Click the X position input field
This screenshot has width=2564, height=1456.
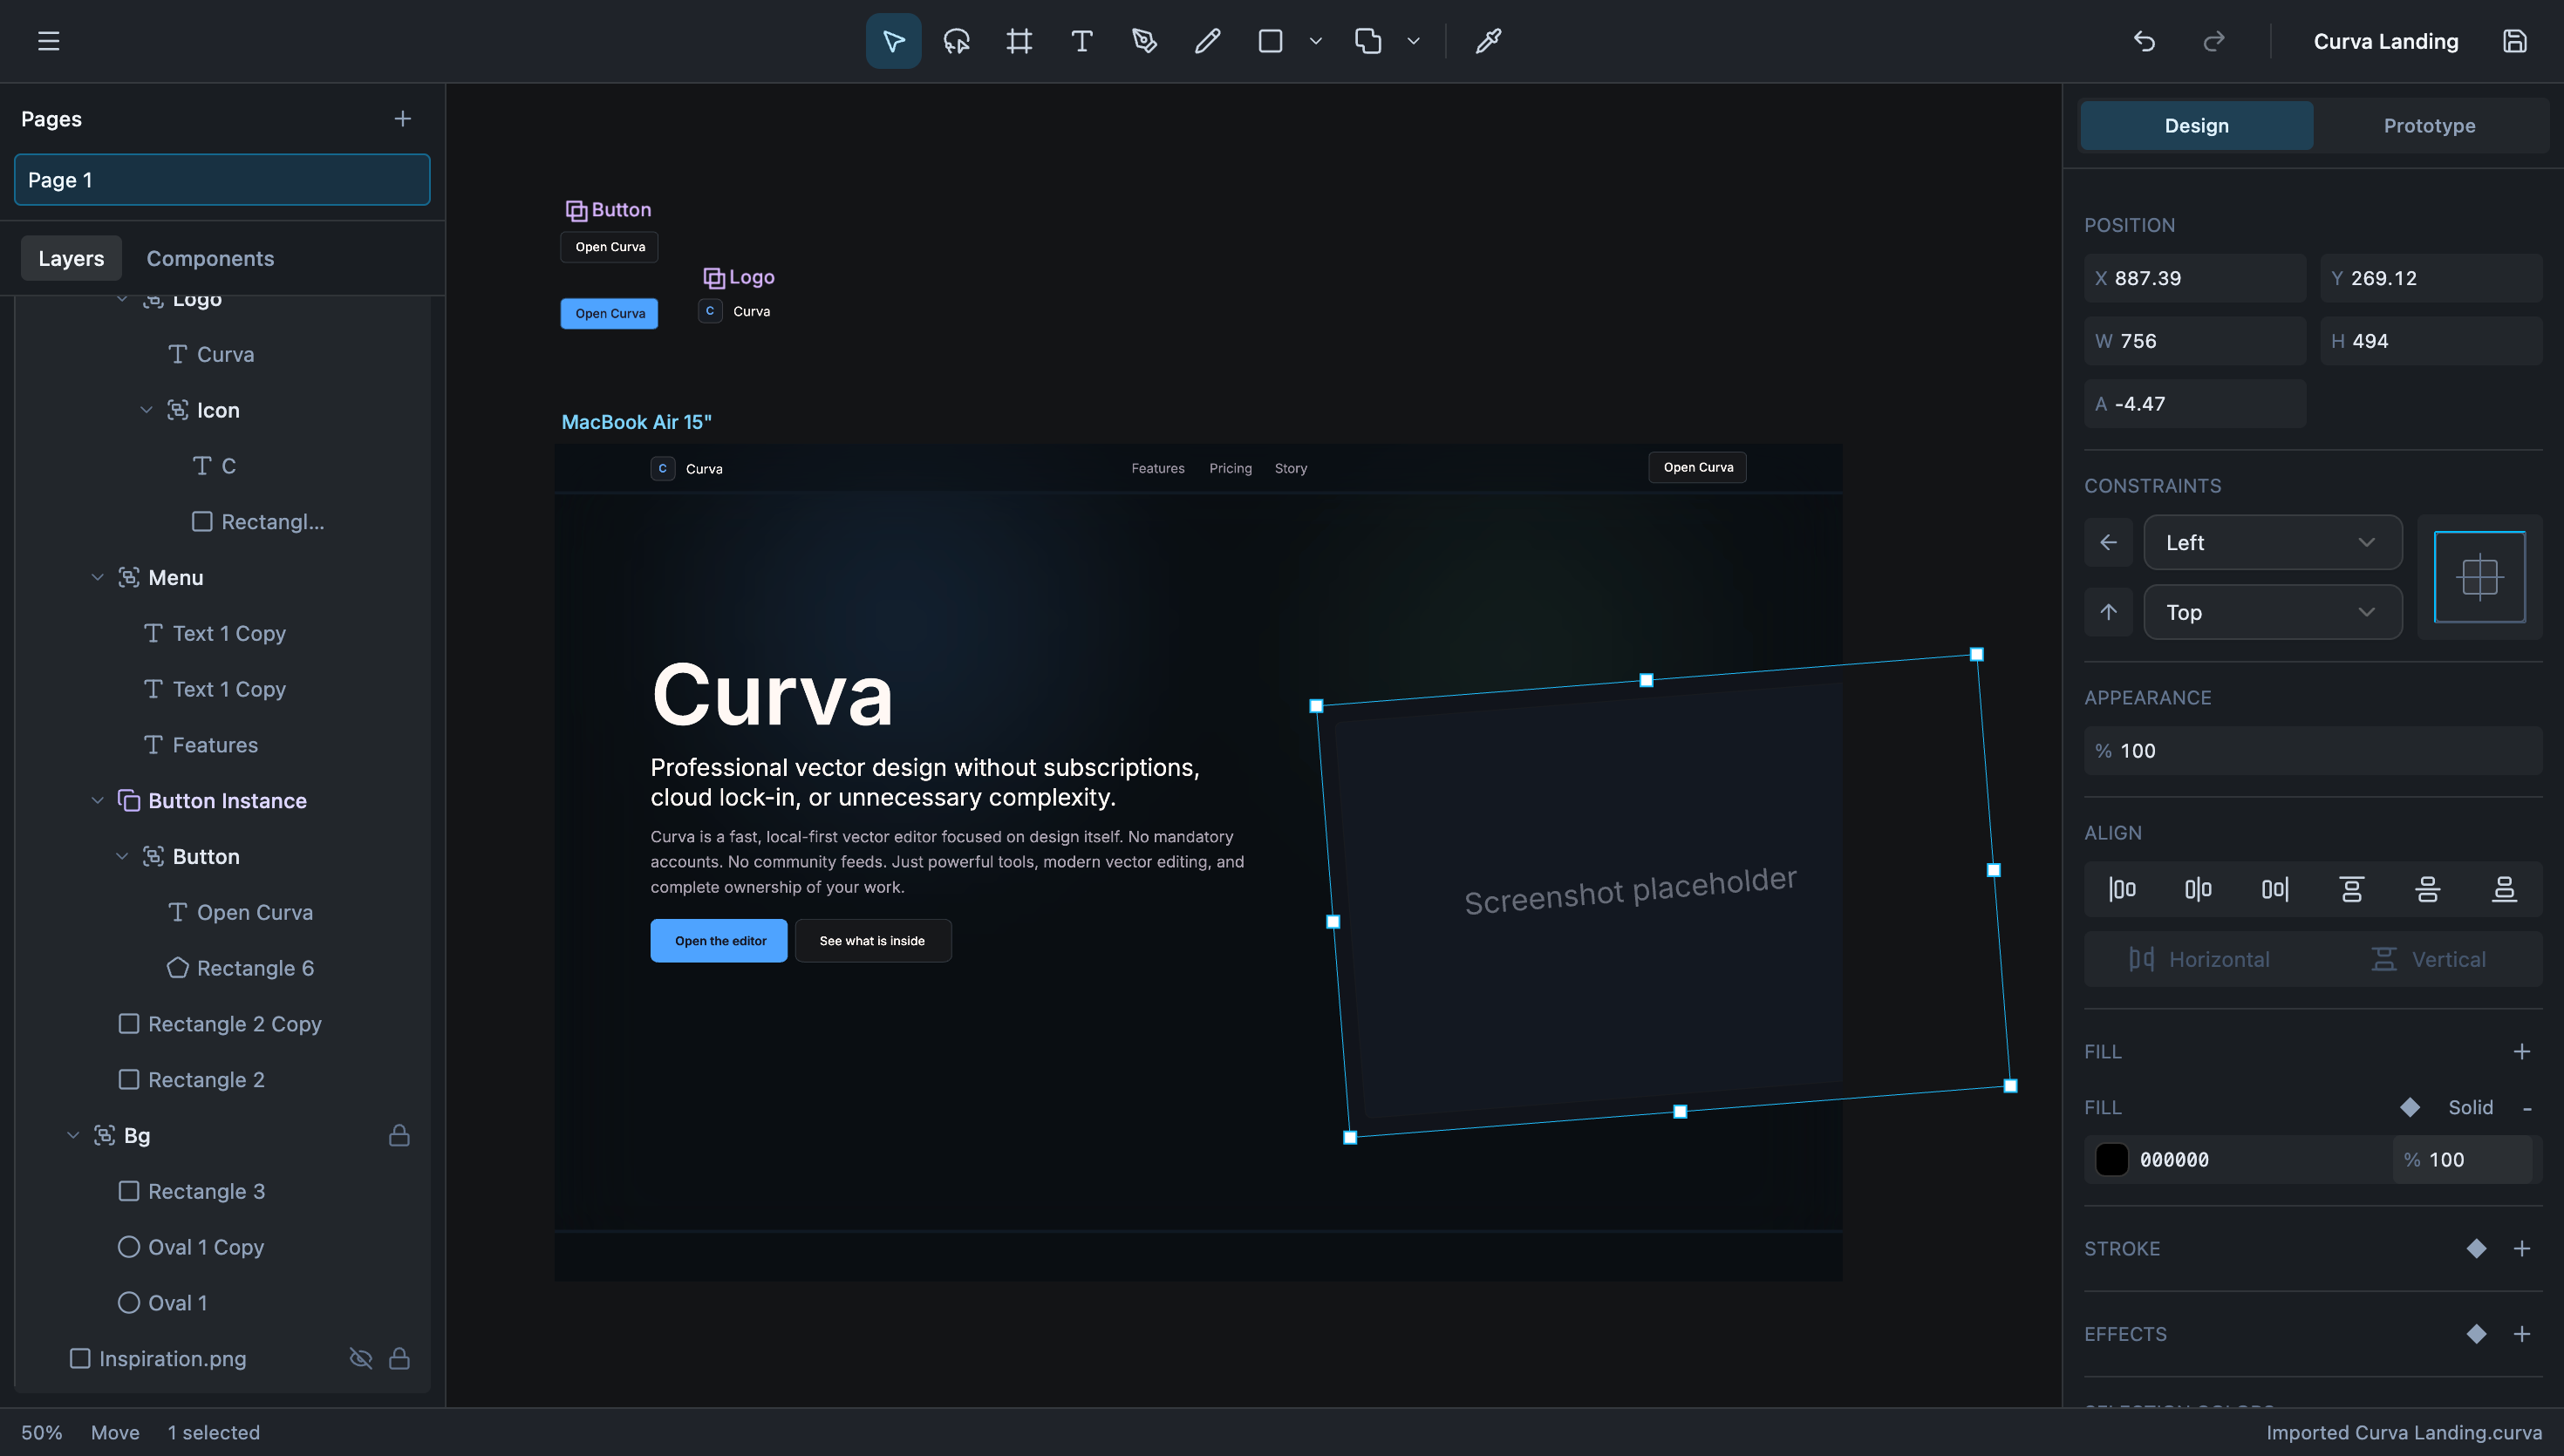coord(2195,278)
